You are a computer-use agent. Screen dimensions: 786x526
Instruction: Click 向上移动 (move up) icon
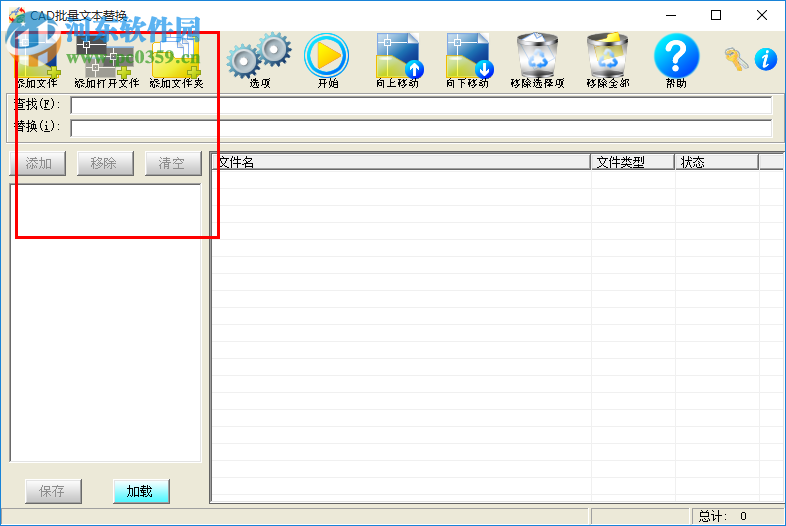coord(398,60)
